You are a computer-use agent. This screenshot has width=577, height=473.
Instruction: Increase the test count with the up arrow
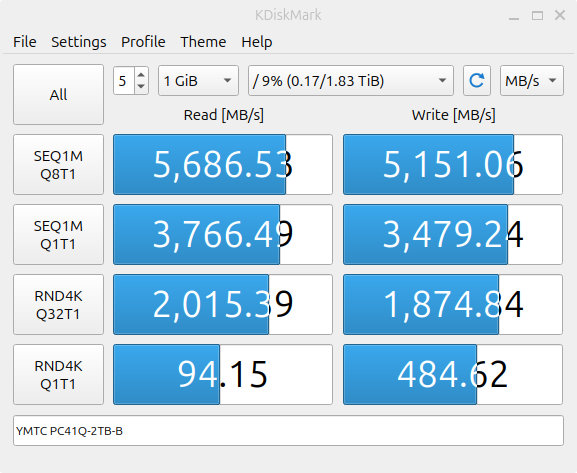coord(141,75)
